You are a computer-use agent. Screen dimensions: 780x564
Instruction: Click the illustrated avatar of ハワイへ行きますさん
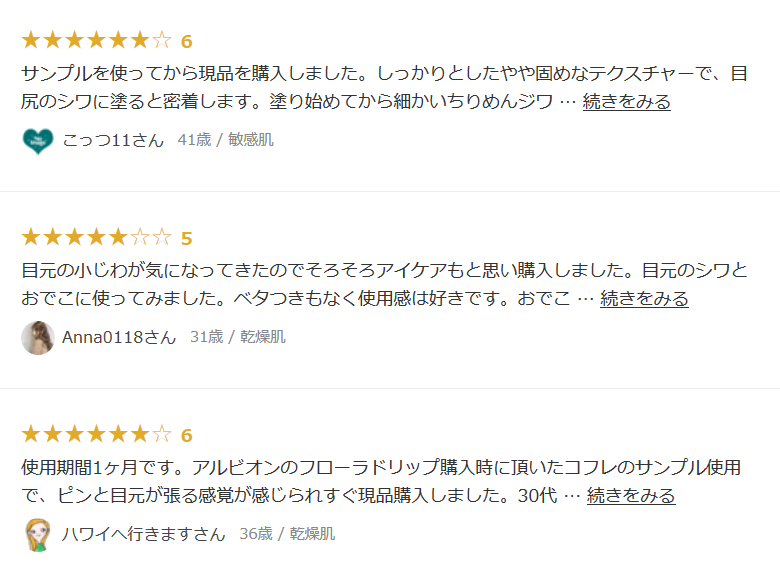click(37, 534)
